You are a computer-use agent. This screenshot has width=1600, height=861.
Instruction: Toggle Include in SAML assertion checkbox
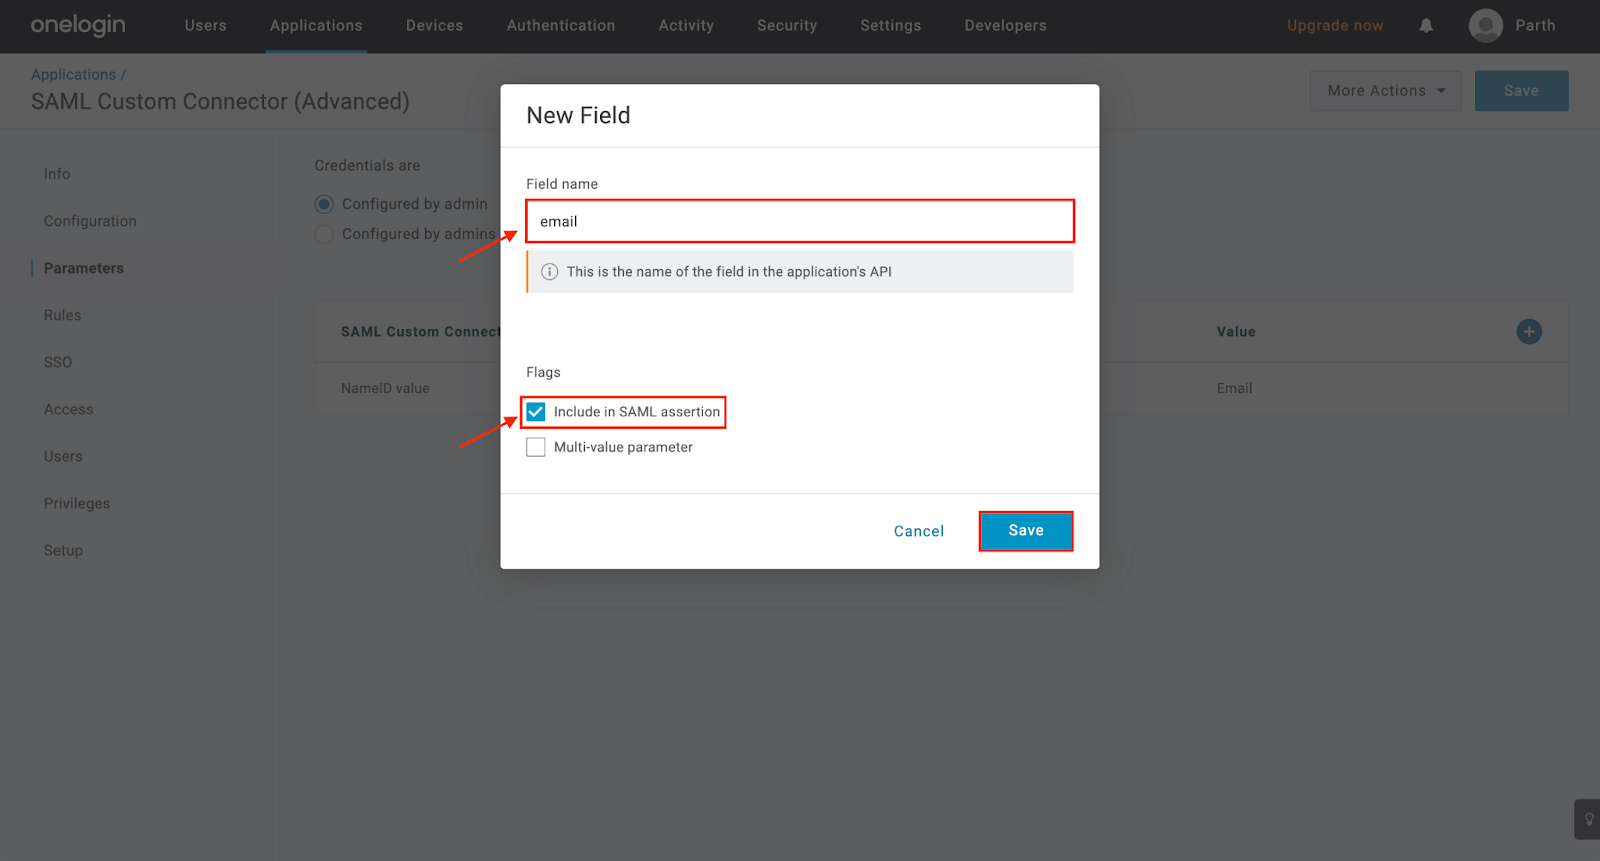[x=536, y=412]
